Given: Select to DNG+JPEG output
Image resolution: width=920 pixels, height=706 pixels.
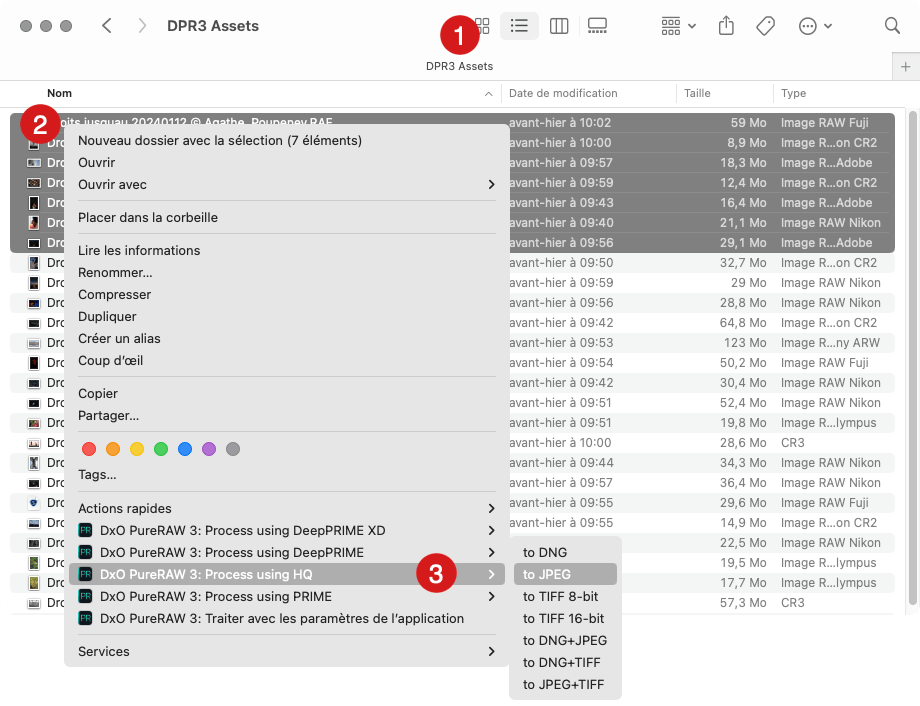Looking at the screenshot, I should pyautogui.click(x=565, y=640).
